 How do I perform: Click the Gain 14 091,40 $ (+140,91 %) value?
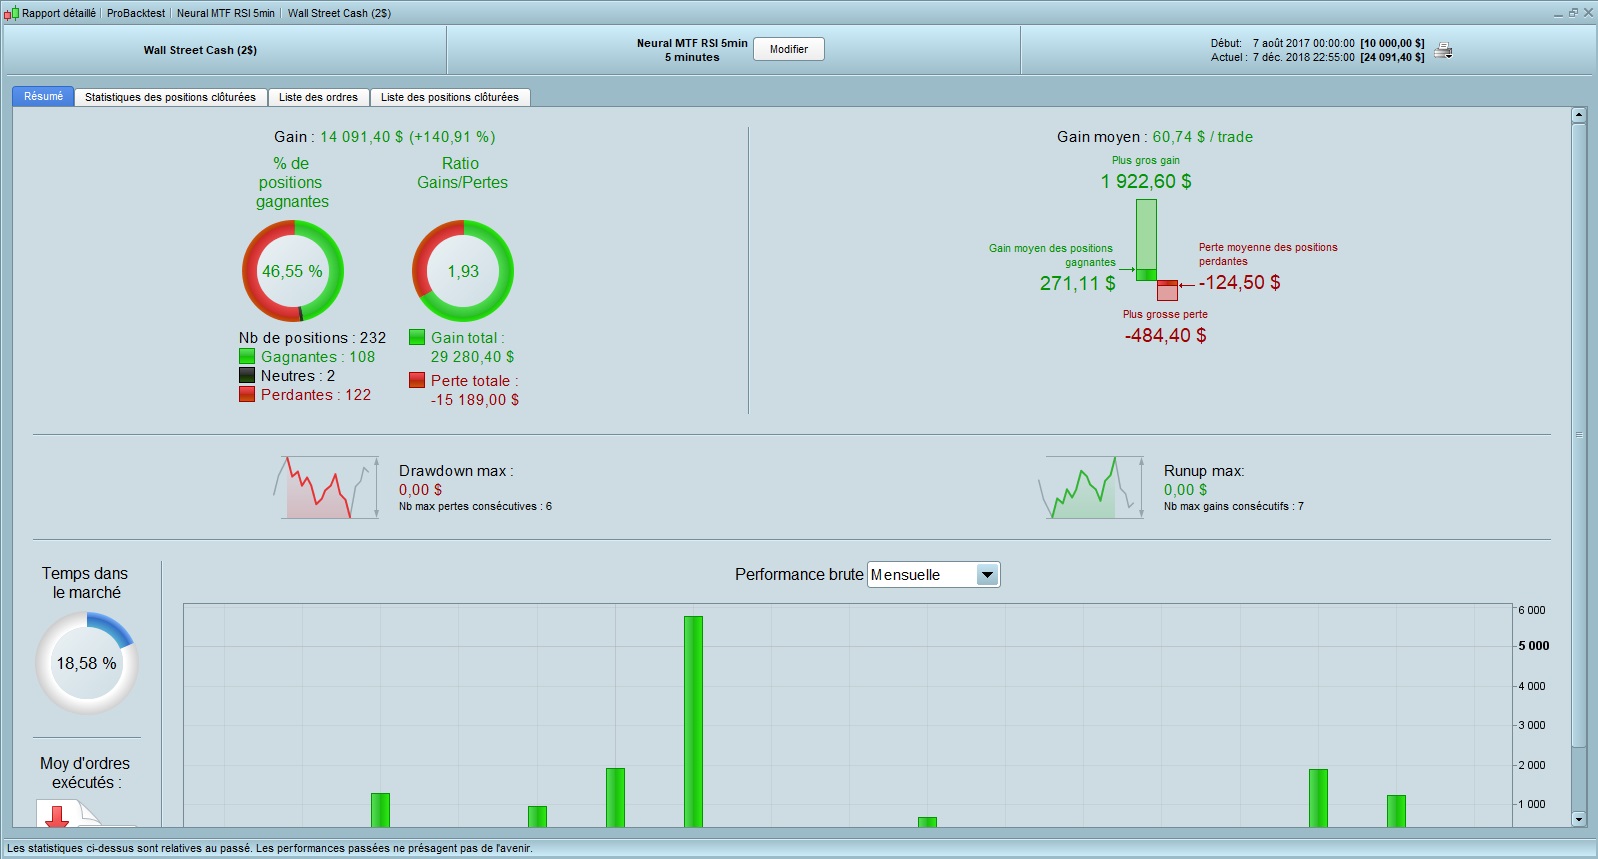[x=408, y=137]
